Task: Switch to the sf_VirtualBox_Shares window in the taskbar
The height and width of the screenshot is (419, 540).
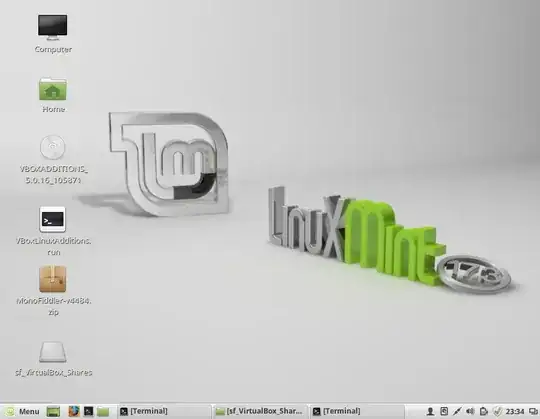Action: coord(260,411)
